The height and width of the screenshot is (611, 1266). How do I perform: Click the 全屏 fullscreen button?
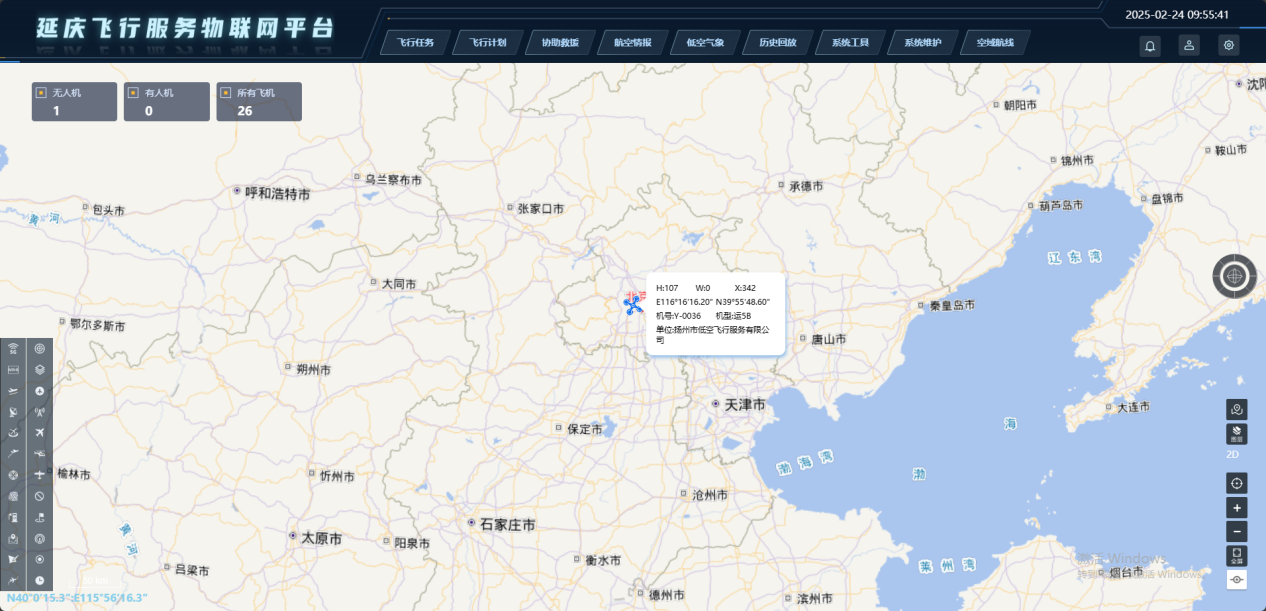(x=1237, y=556)
